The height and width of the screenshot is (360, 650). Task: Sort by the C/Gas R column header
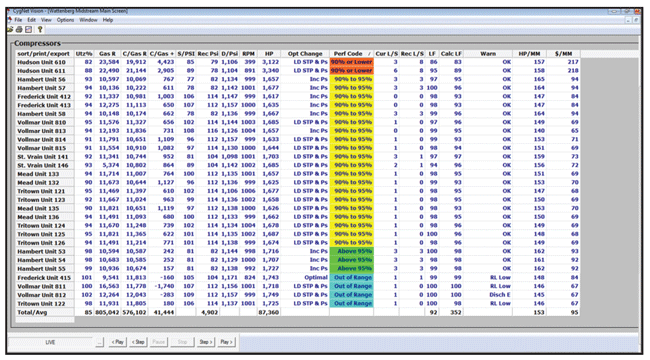coord(134,54)
